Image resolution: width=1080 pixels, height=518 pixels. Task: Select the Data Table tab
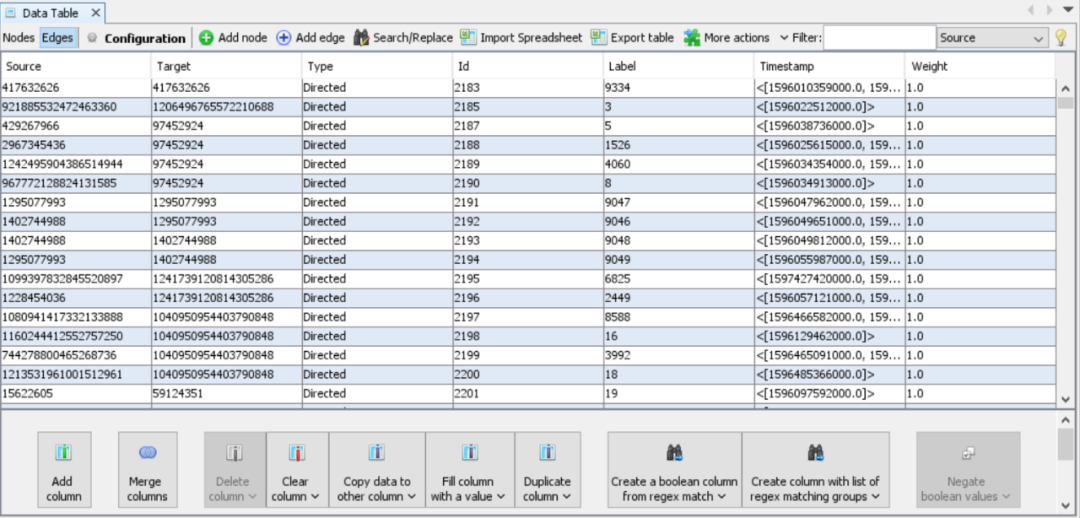[50, 13]
